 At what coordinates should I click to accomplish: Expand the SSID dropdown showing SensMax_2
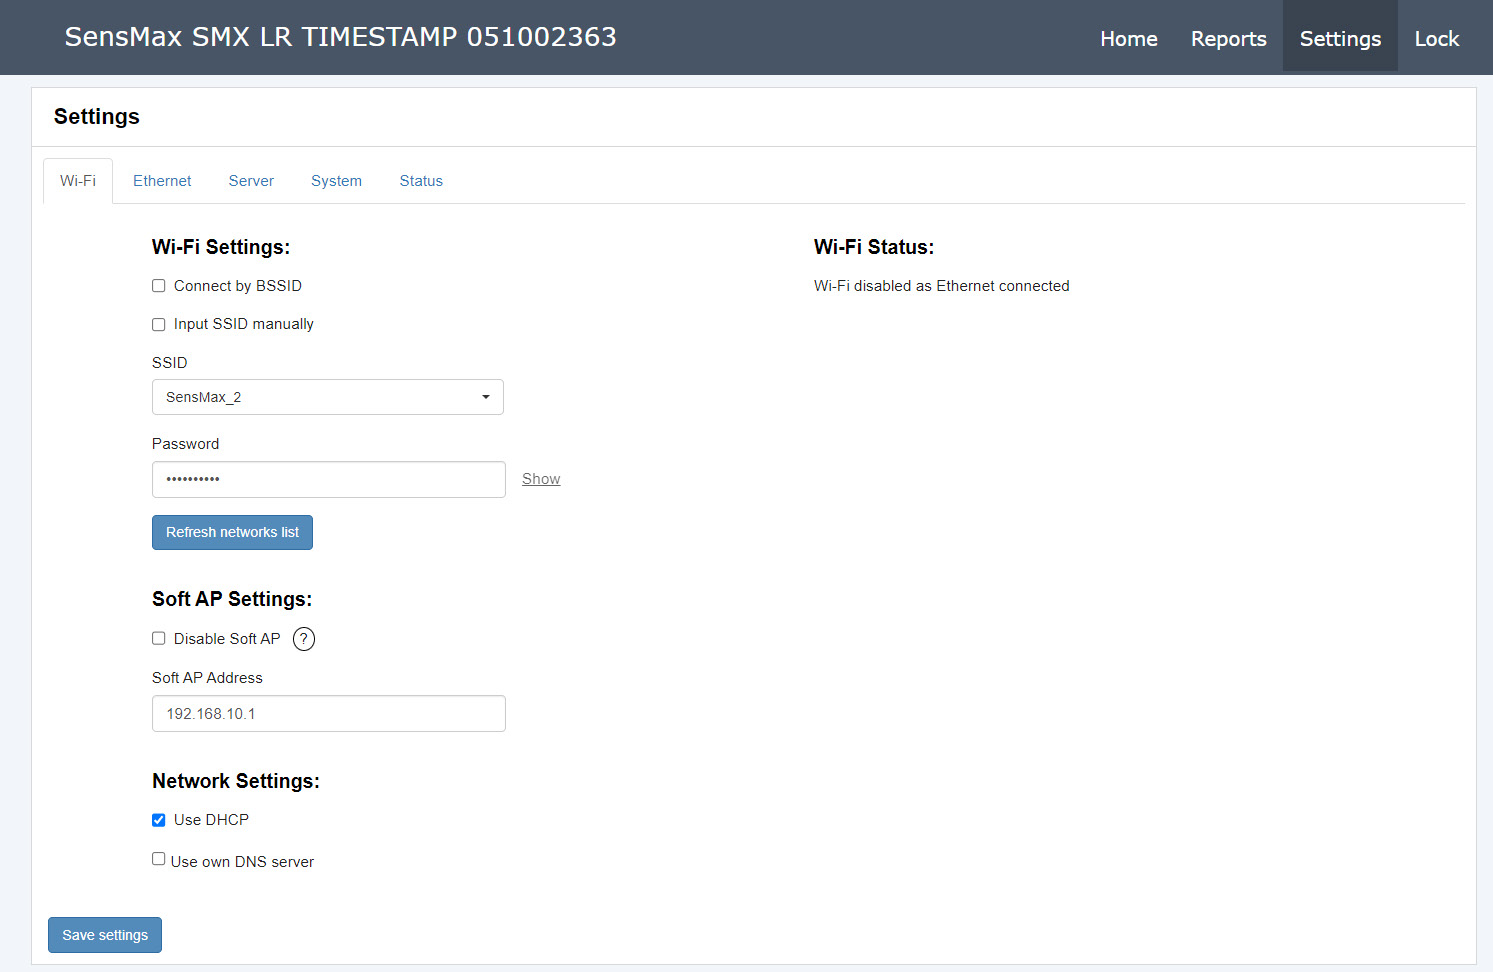click(328, 397)
